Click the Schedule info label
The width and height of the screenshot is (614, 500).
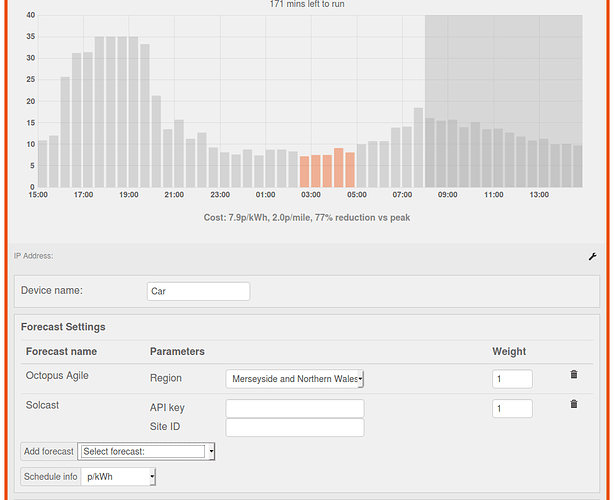51,477
